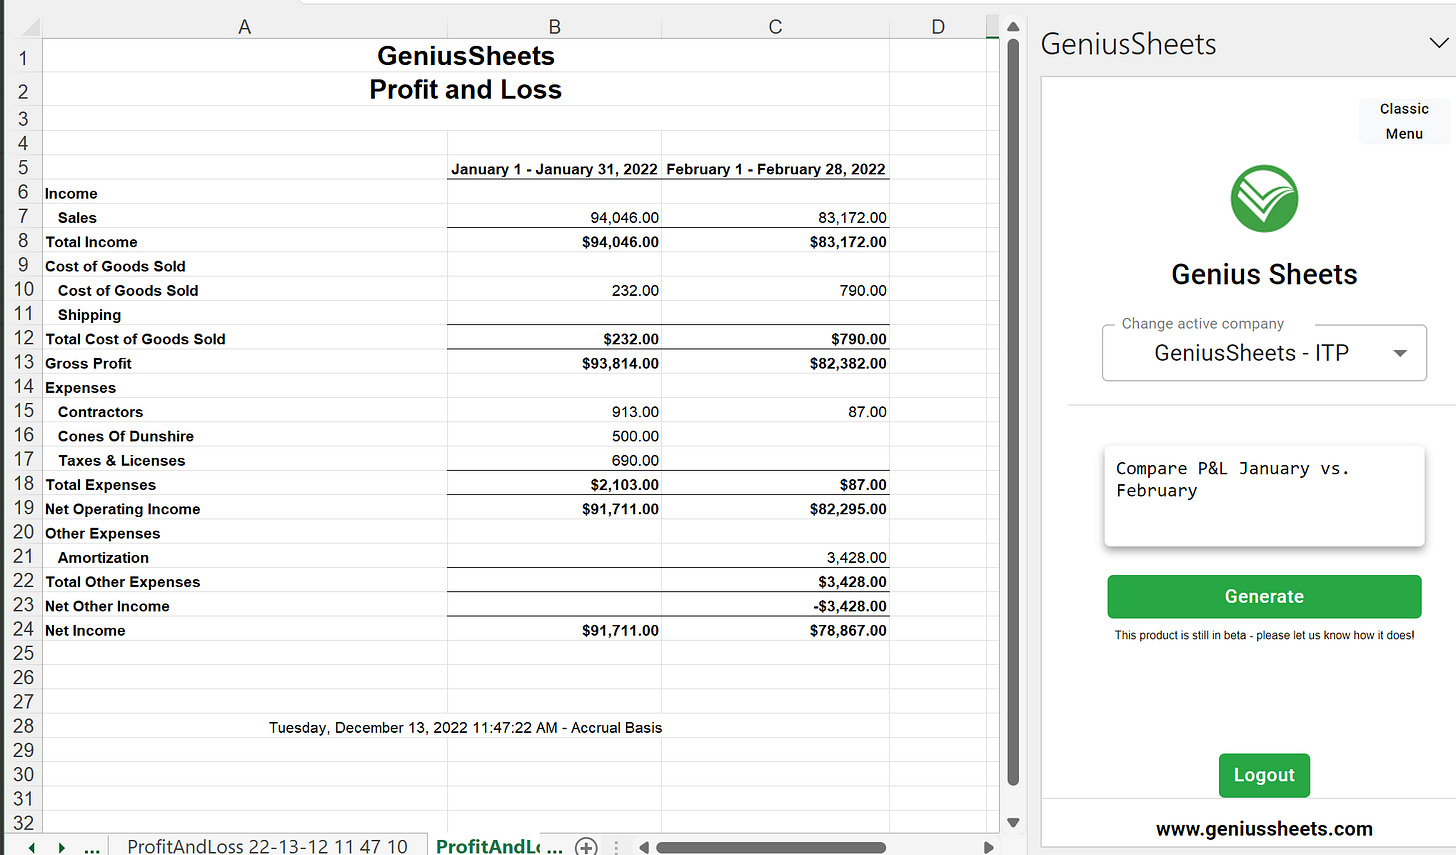Select the 690.00 Taxes & Licenses cell

pos(554,460)
